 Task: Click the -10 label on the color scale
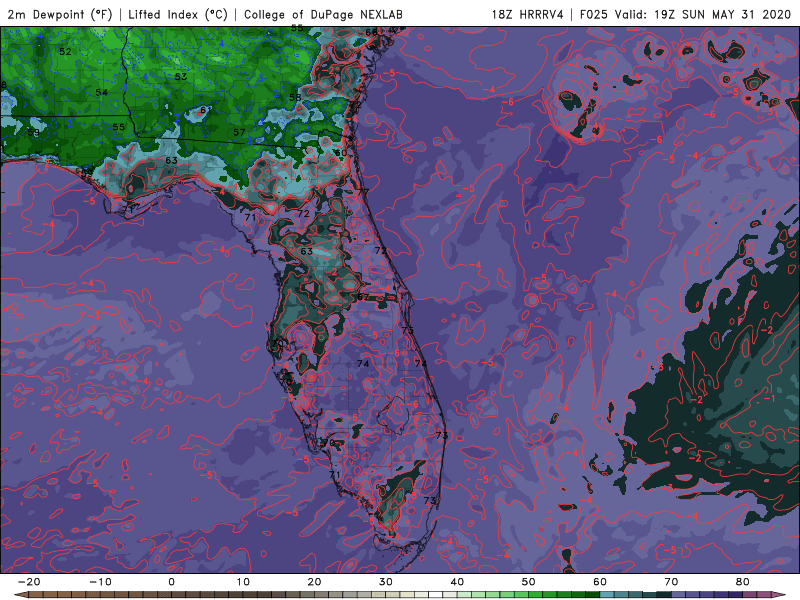click(100, 582)
